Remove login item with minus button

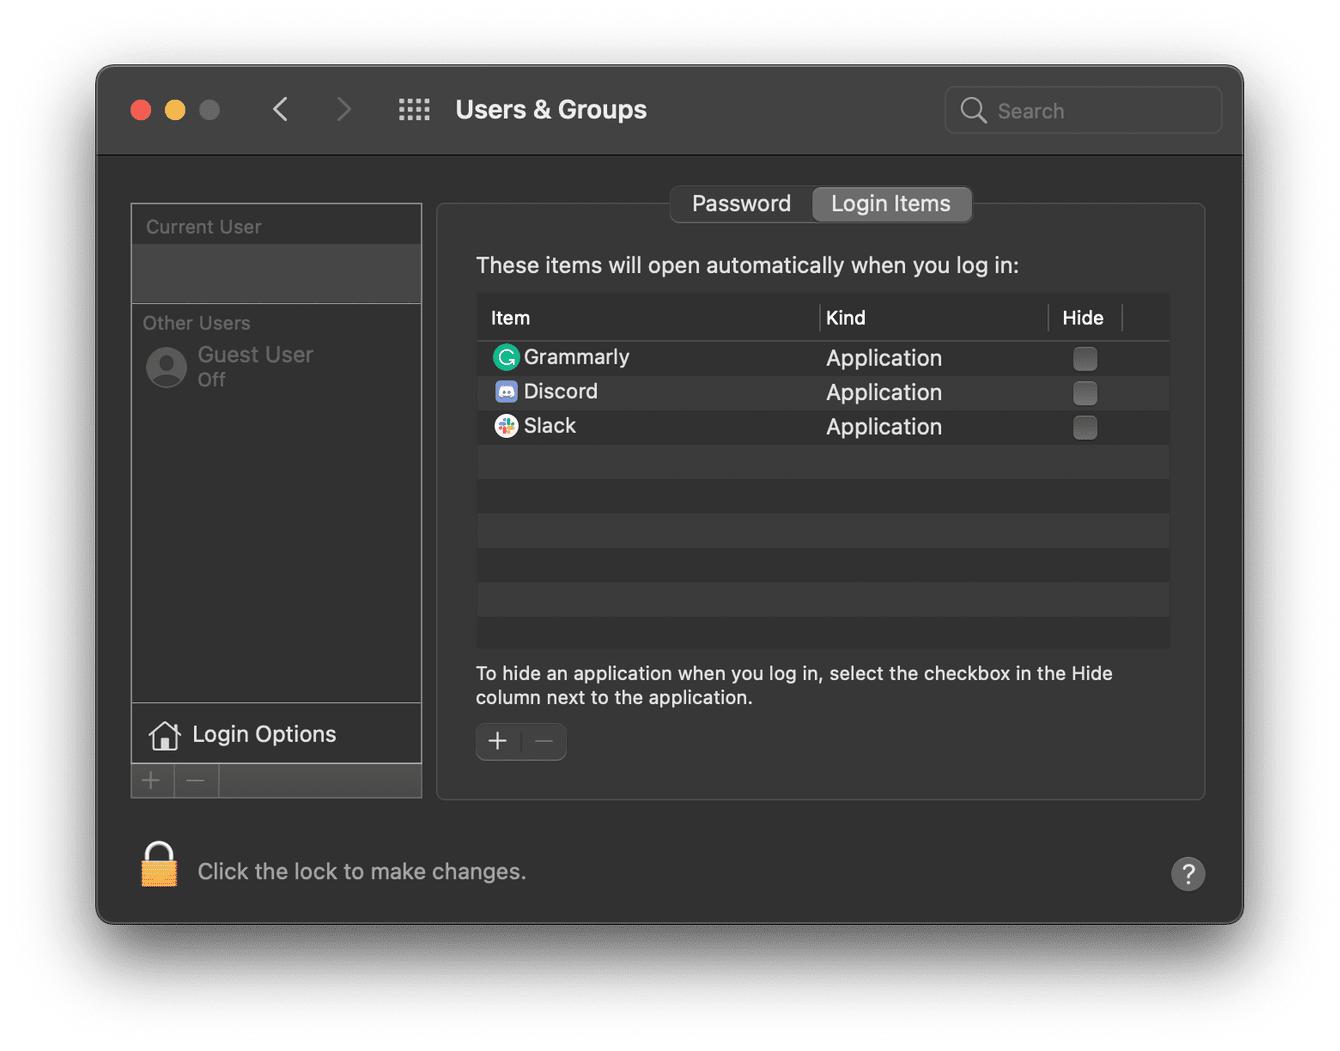(544, 741)
